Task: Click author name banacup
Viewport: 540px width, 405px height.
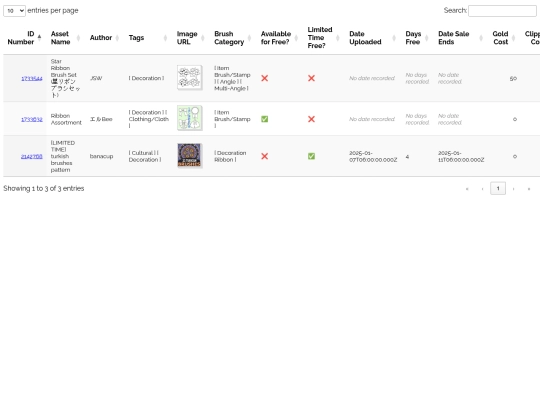Action: point(101,156)
